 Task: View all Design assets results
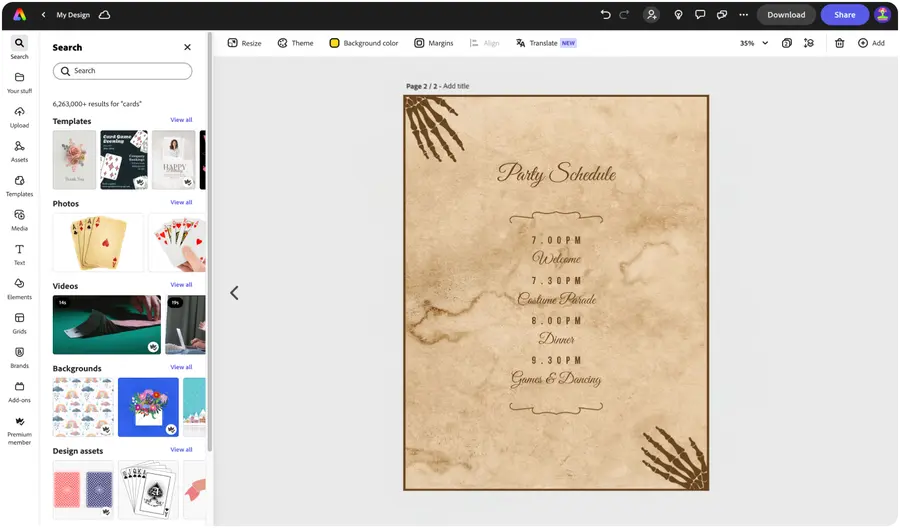click(181, 450)
